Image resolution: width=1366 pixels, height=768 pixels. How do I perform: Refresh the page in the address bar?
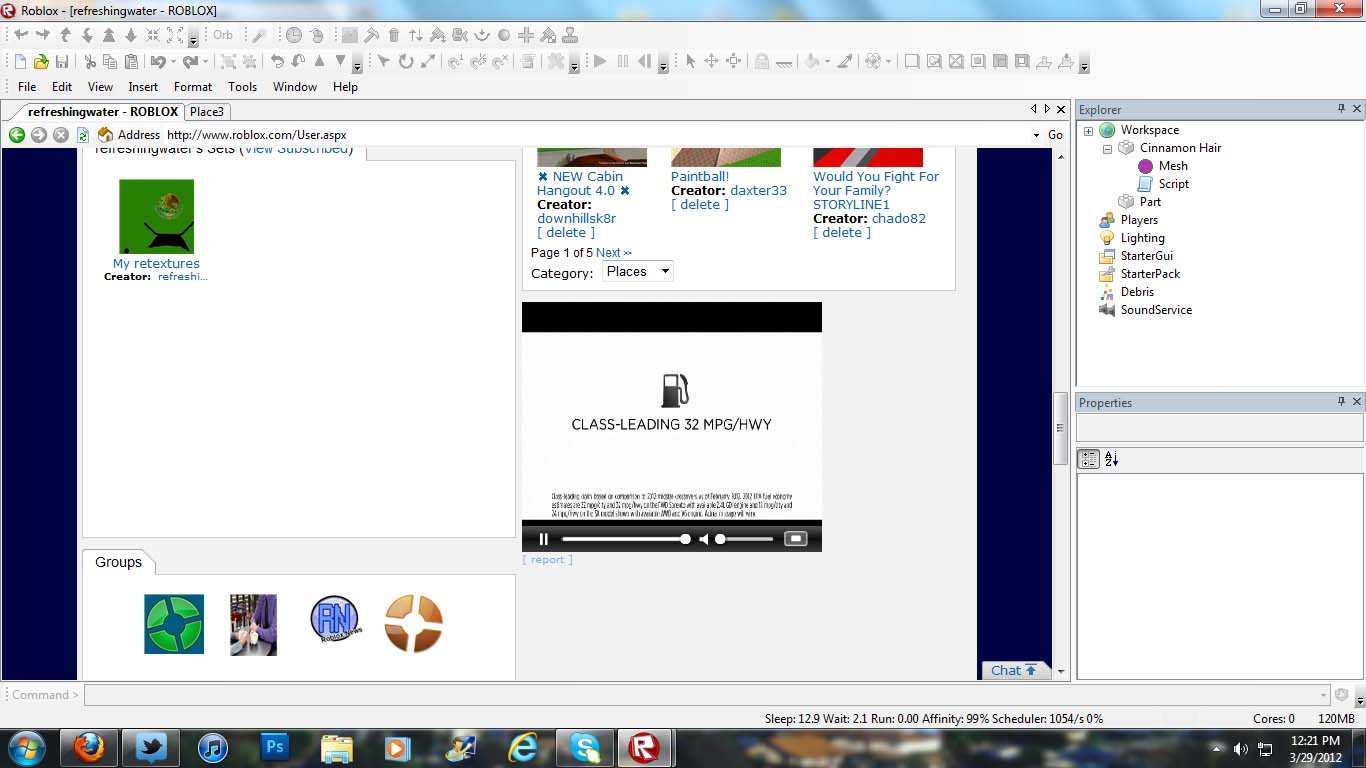(83, 135)
